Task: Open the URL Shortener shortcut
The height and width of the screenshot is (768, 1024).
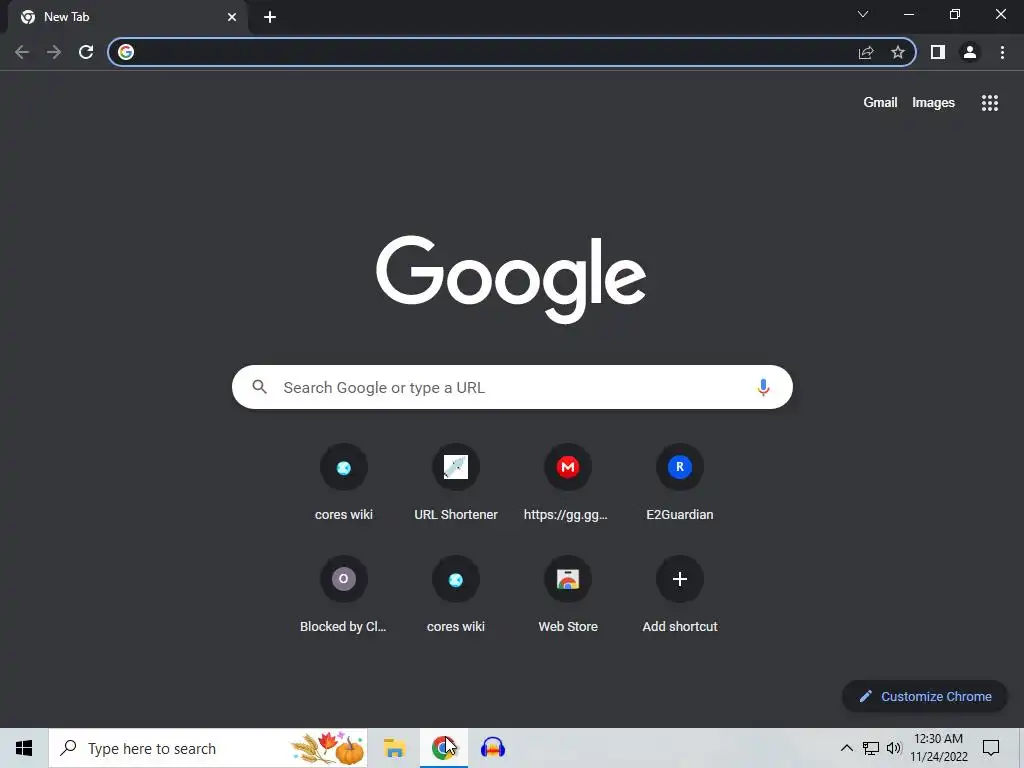Action: [456, 483]
